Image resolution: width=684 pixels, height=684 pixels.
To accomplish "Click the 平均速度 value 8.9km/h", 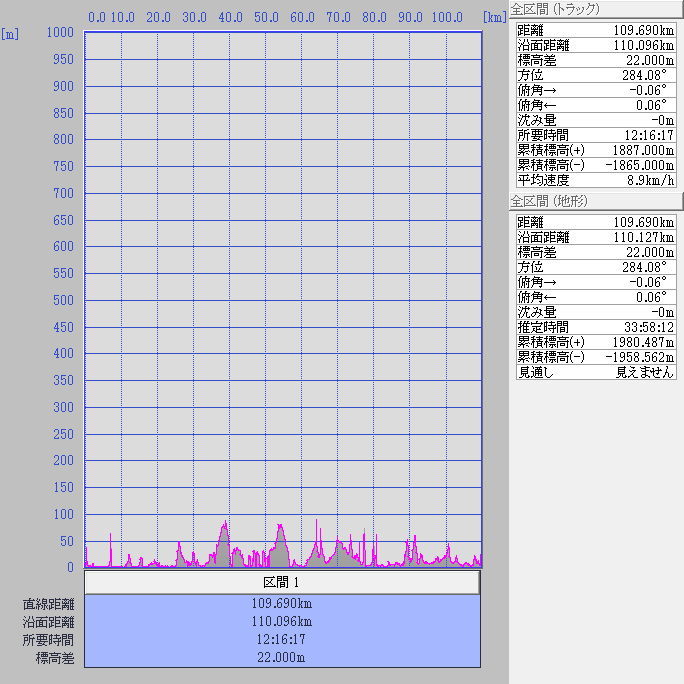I will click(x=650, y=180).
